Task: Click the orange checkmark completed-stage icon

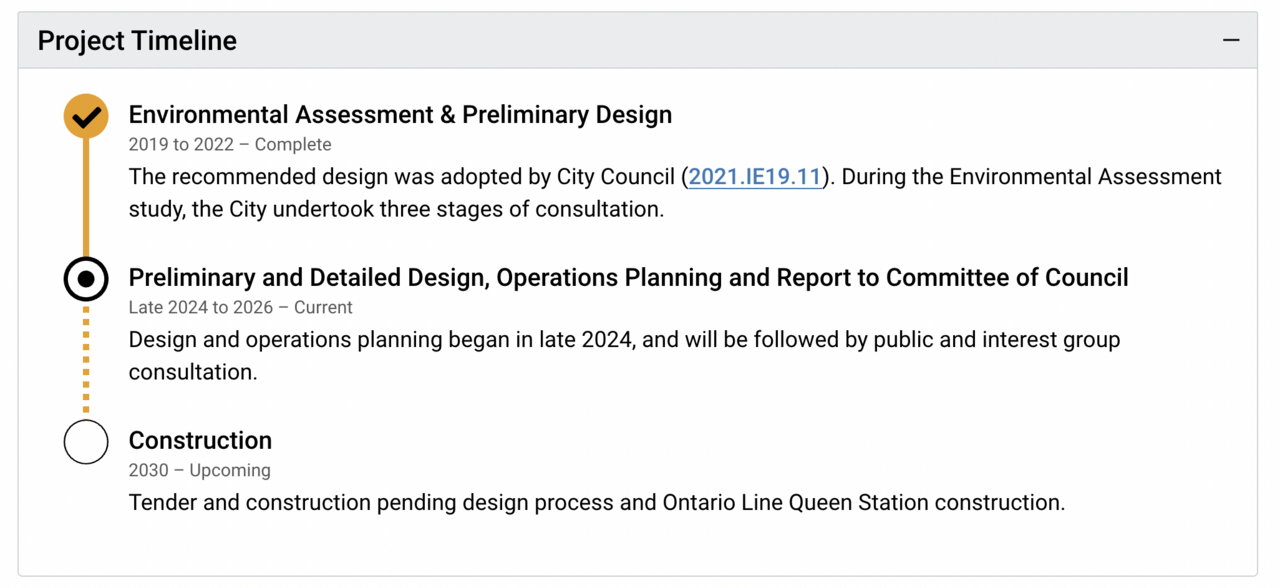Action: point(86,116)
